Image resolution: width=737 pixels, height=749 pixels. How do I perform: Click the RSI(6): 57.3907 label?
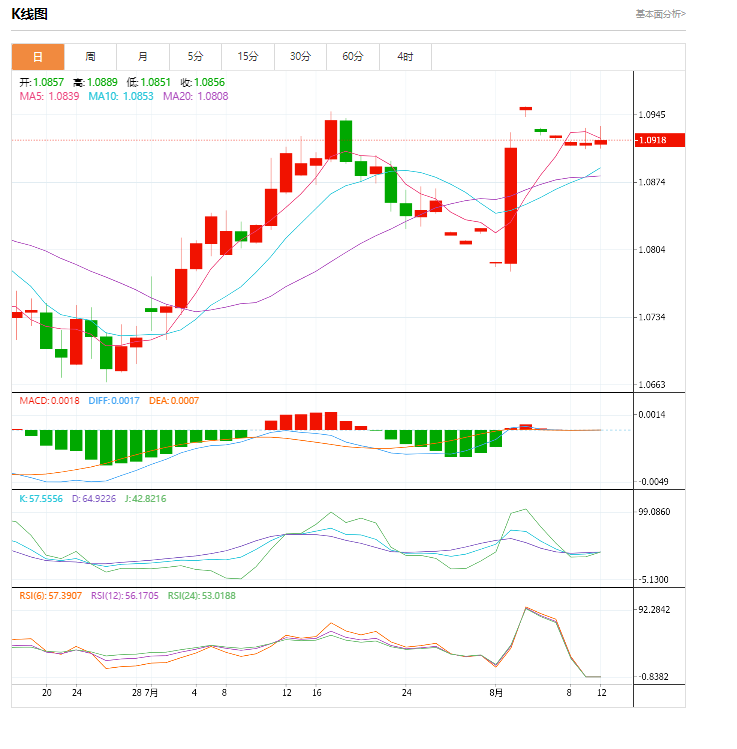click(x=50, y=596)
